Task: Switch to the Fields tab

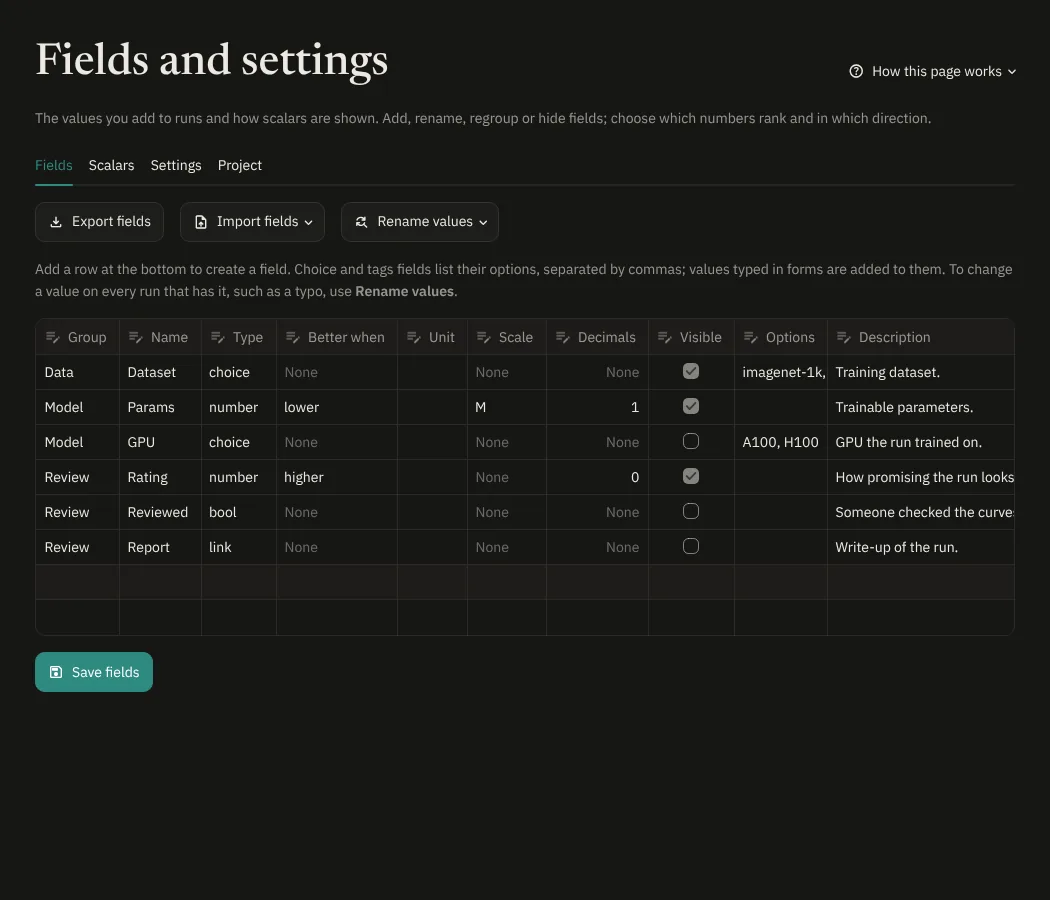Action: (54, 165)
